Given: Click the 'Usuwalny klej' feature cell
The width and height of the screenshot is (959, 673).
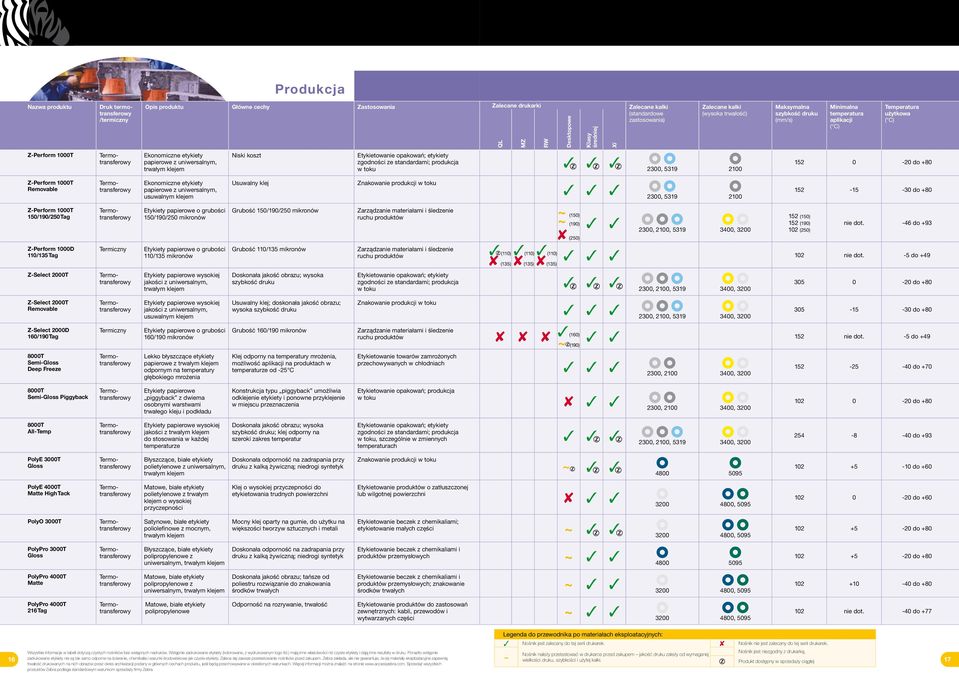Looking at the screenshot, I should click(x=250, y=183).
